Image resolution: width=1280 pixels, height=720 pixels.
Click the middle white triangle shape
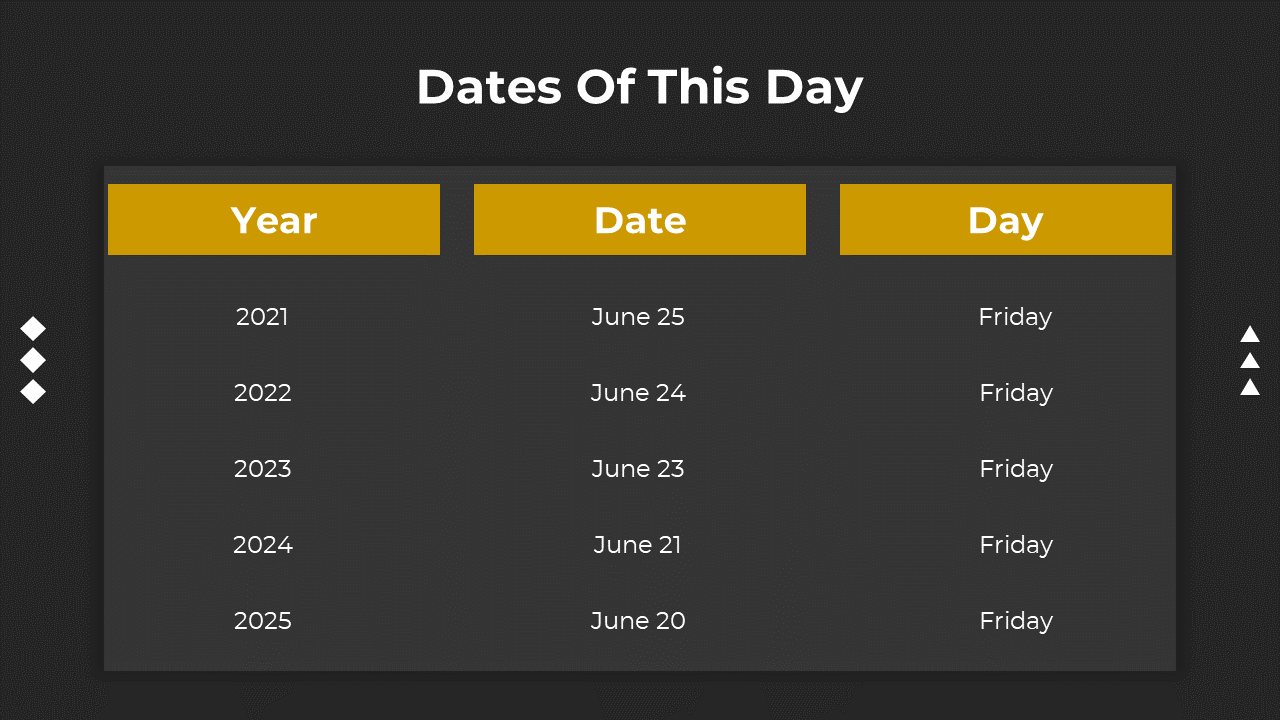click(x=1250, y=360)
